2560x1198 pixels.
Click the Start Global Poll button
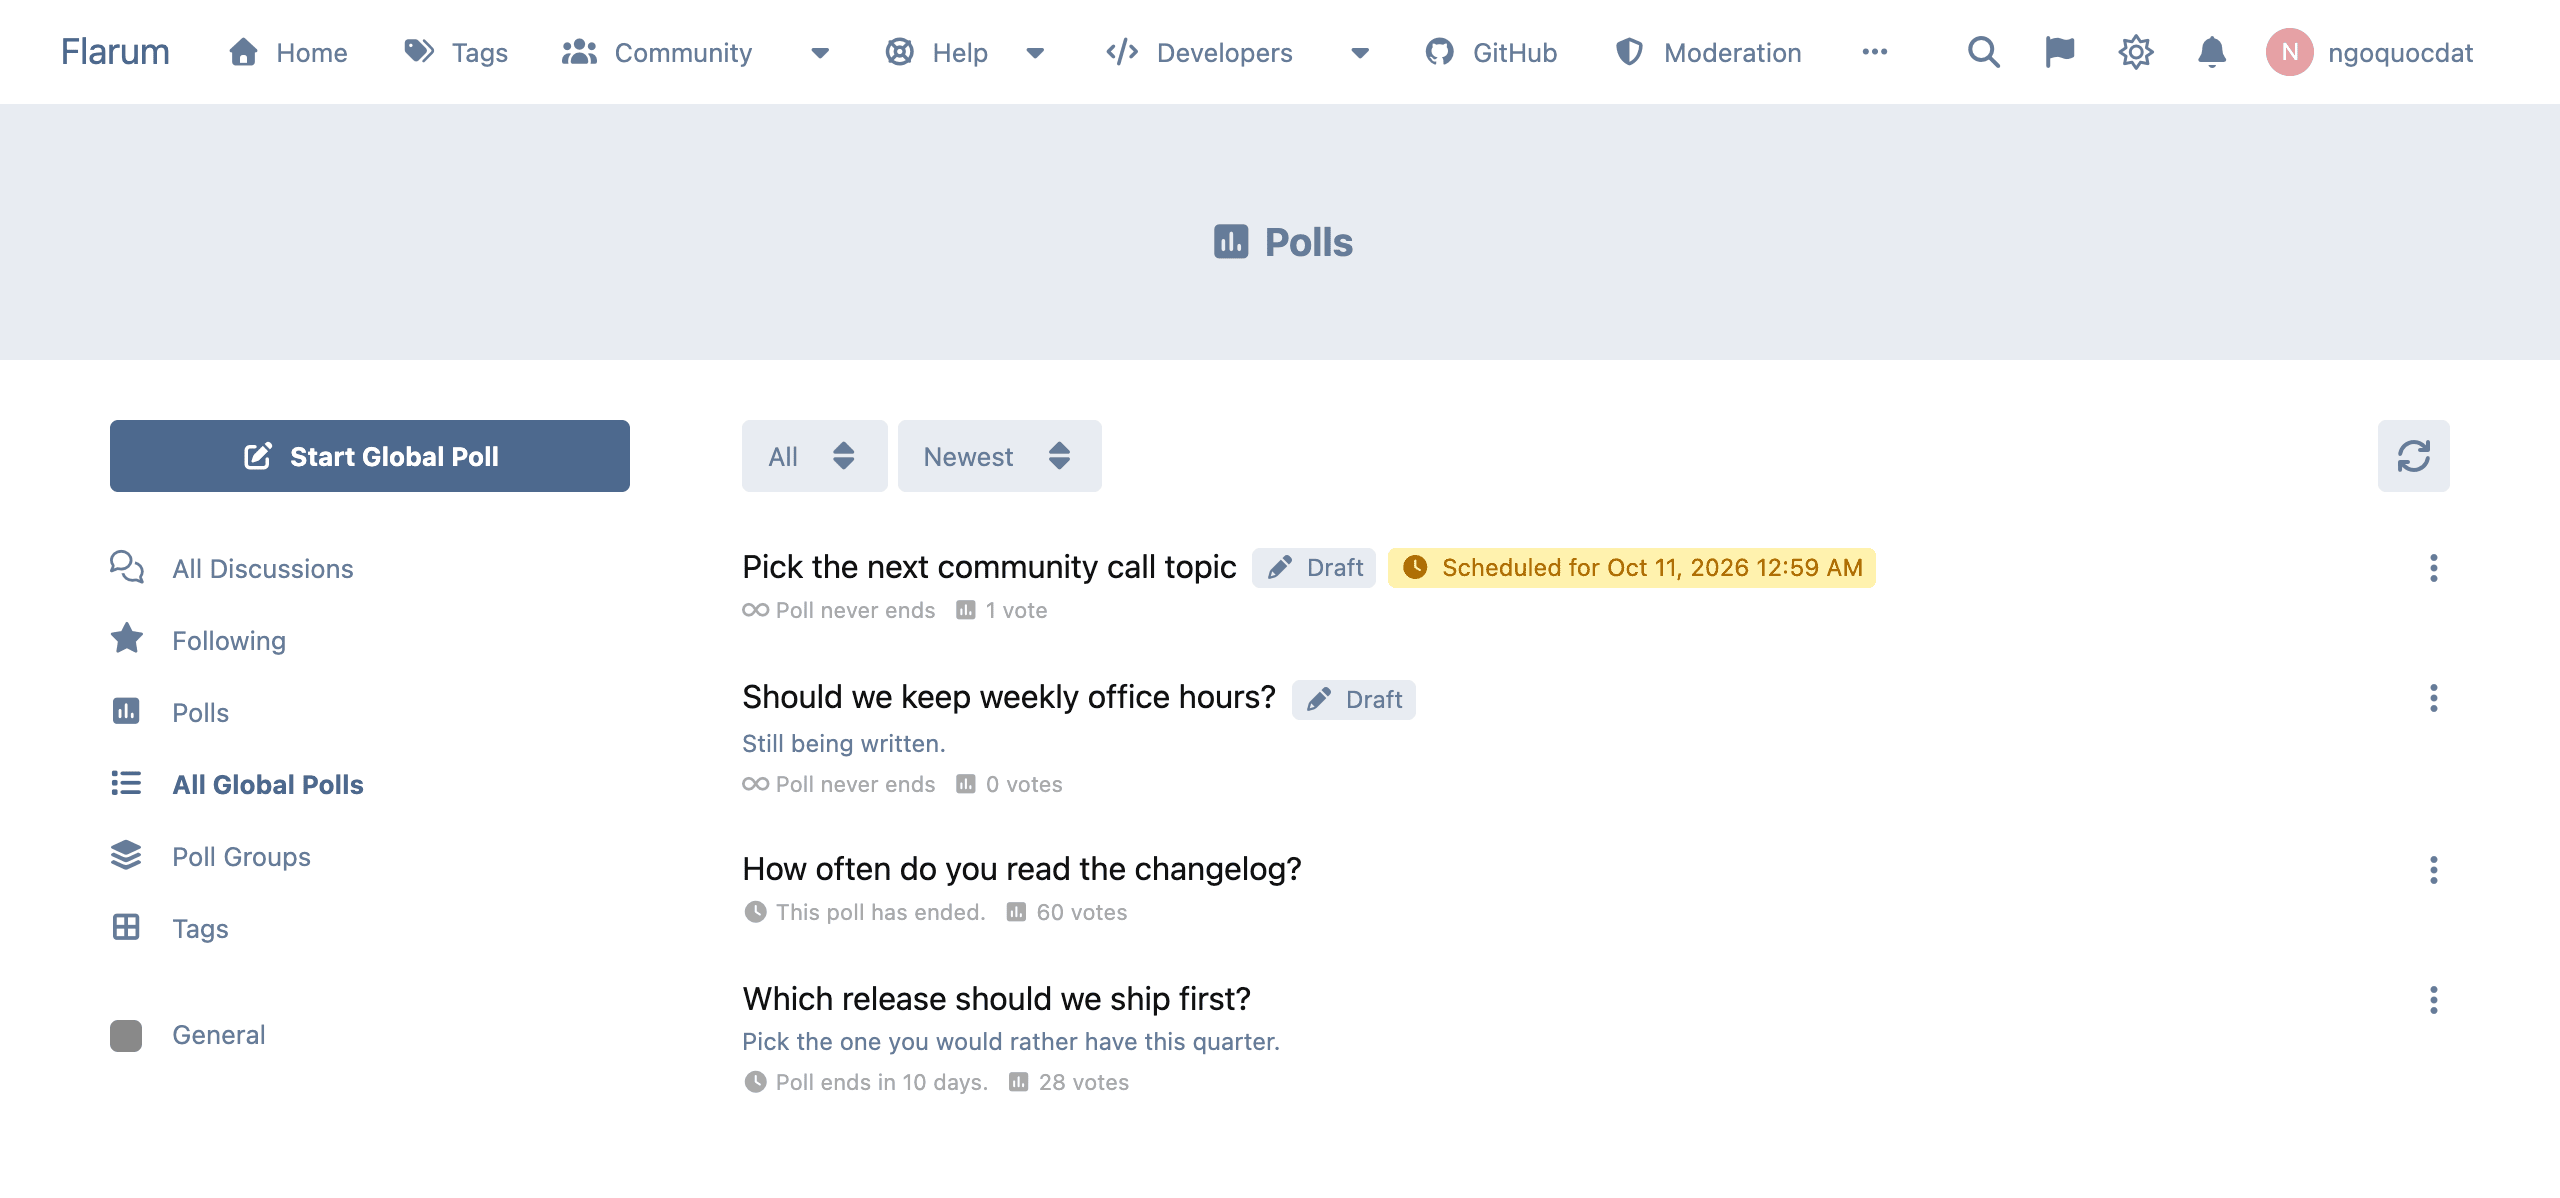point(370,456)
